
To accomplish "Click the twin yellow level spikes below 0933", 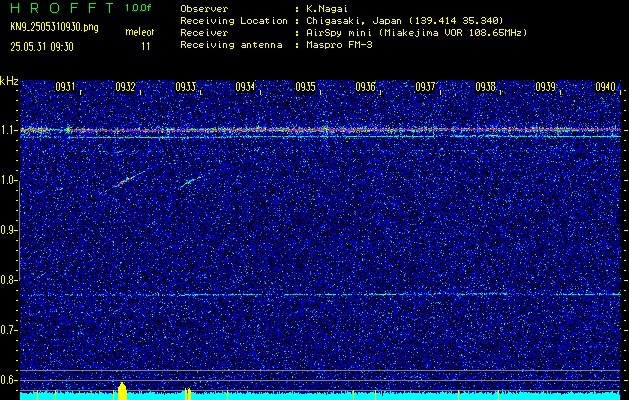I will (x=187, y=394).
